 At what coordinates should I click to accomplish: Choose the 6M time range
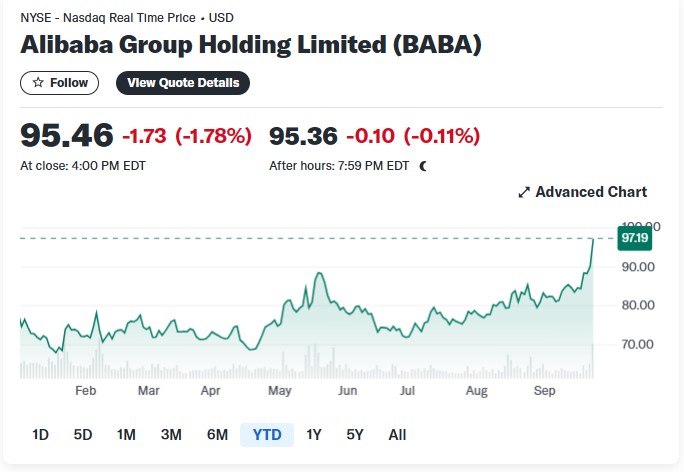point(217,435)
